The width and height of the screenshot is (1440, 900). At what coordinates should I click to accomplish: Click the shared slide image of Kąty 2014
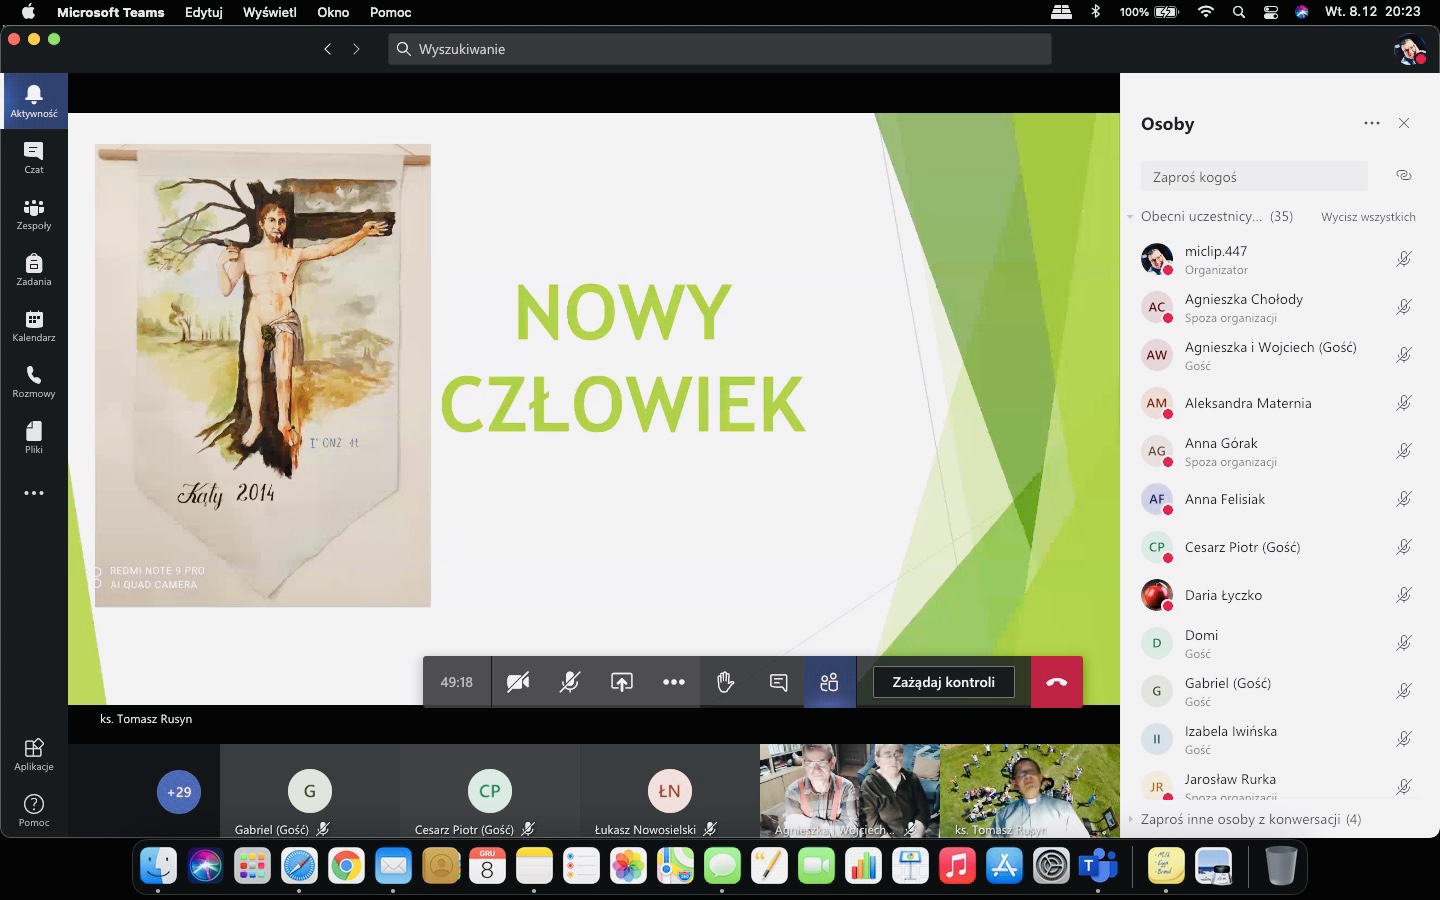pyautogui.click(x=263, y=375)
